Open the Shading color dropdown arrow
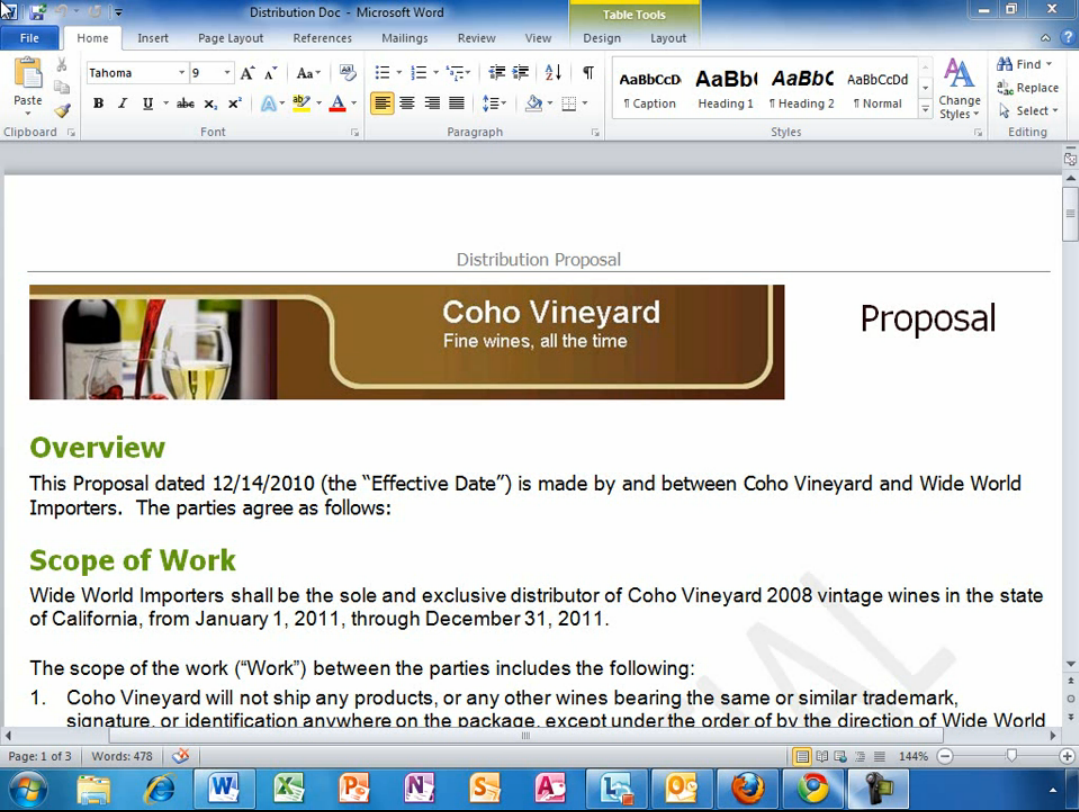Viewport: 1079px width, 812px height. 550,104
